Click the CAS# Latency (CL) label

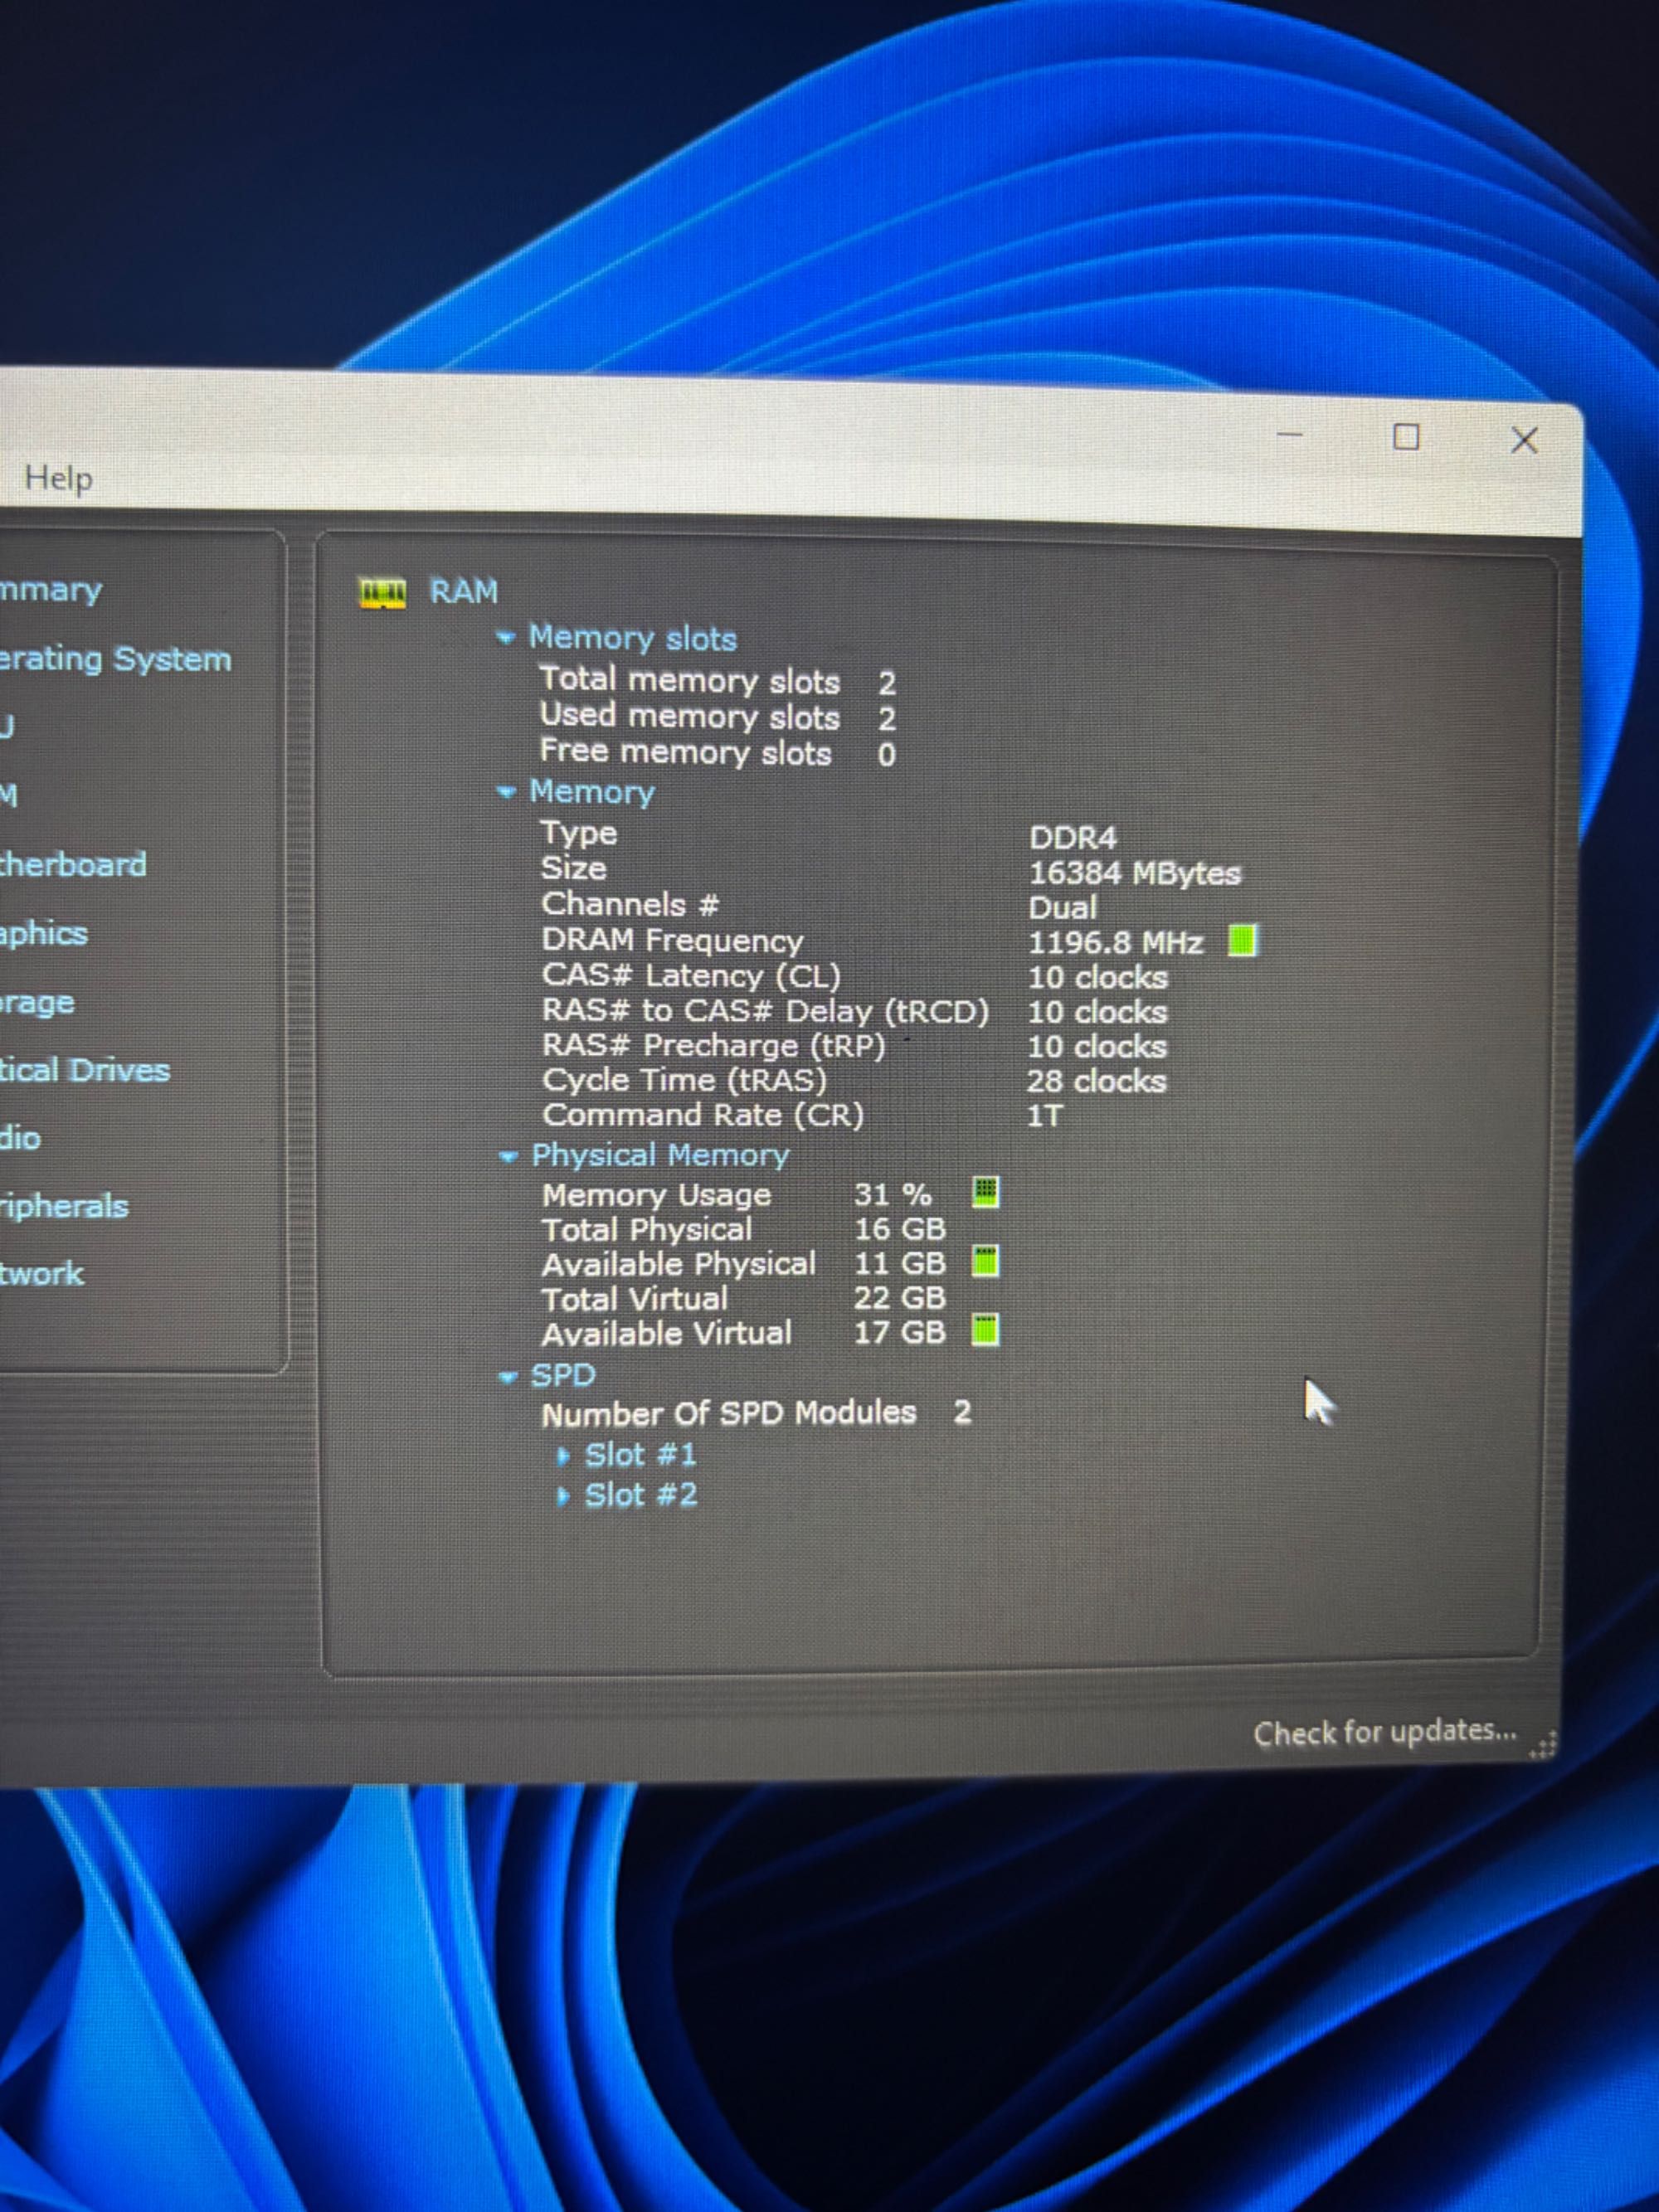(x=691, y=976)
